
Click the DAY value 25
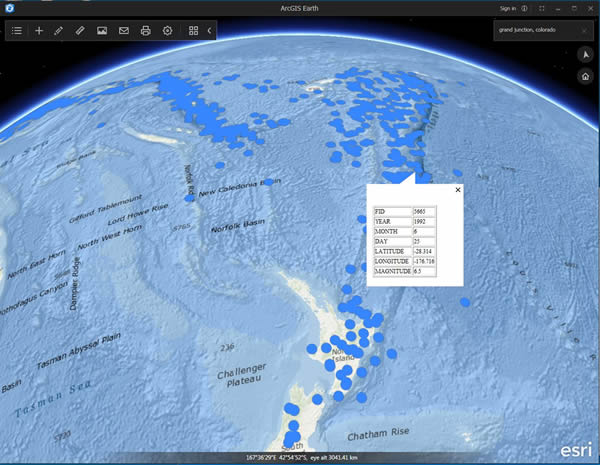[424, 241]
